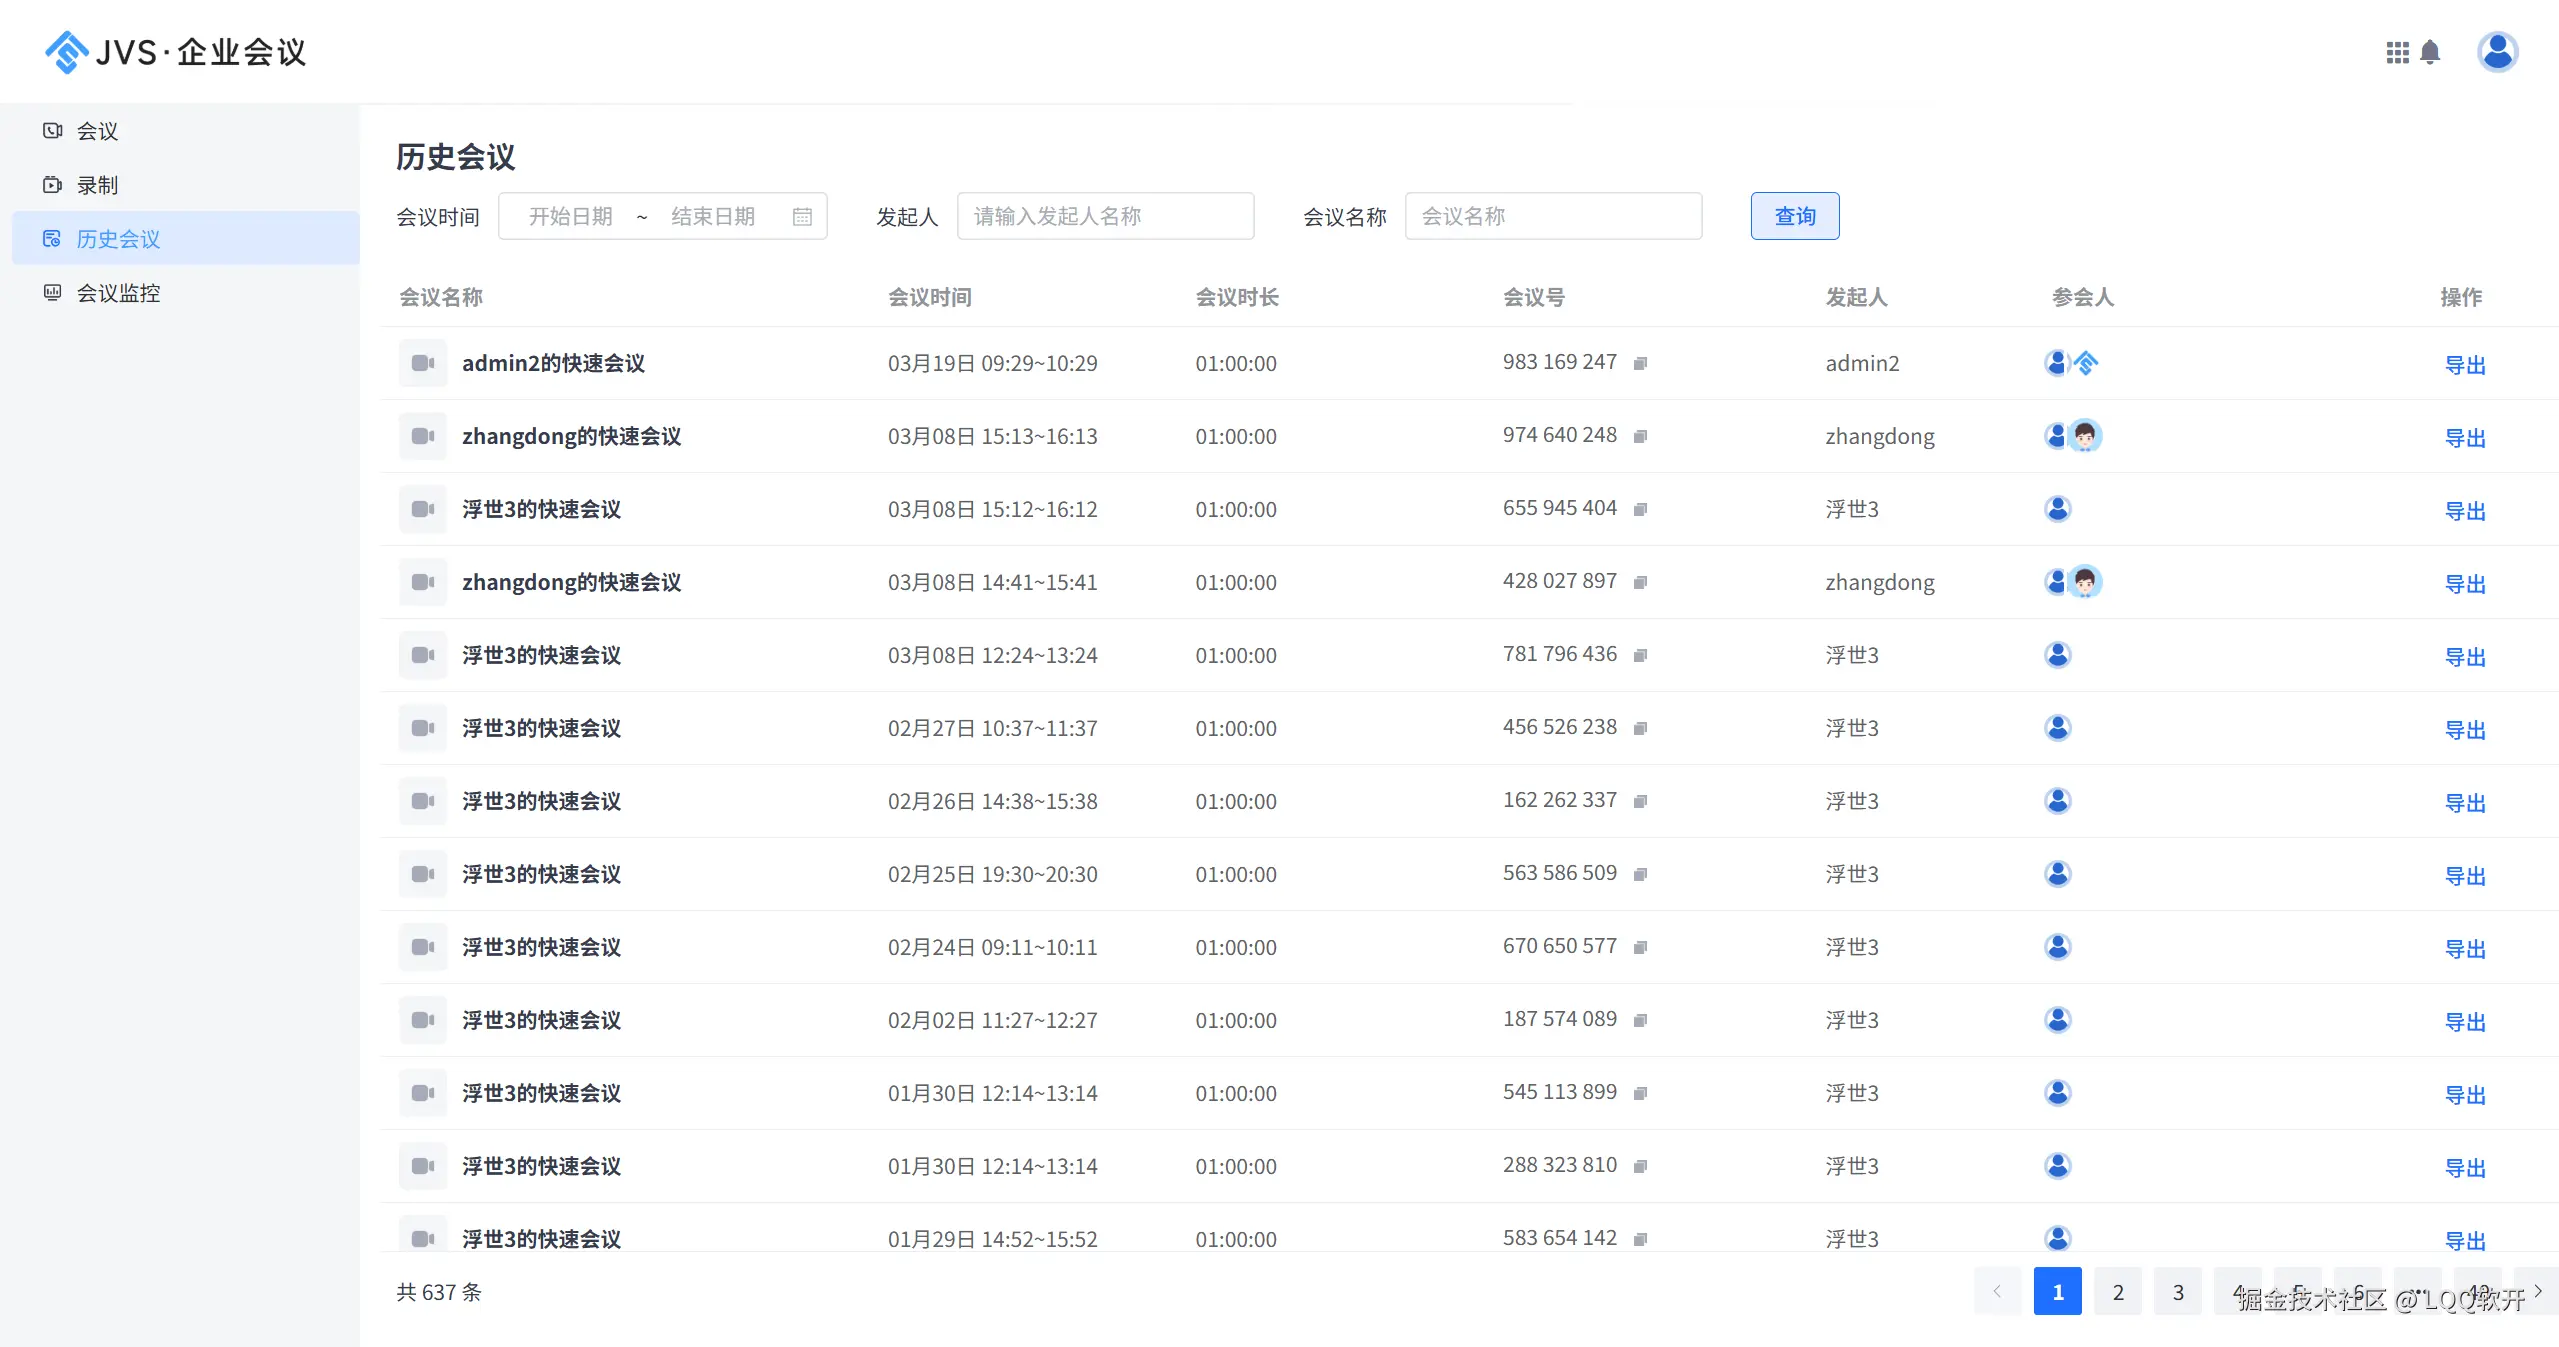The width and height of the screenshot is (2559, 1347).
Task: Go to page 2 of results
Action: [2117, 1291]
